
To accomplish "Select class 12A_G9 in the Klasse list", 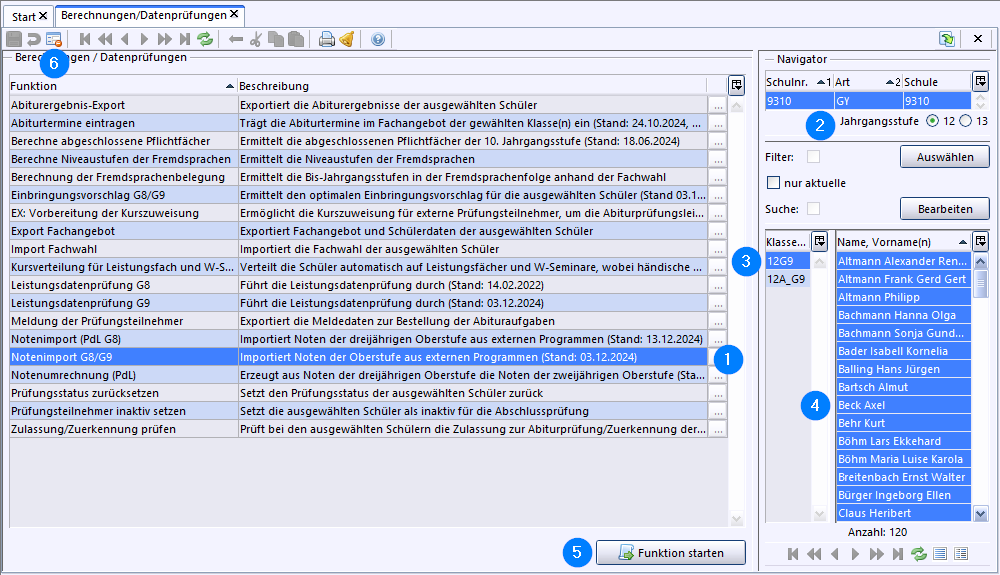I will coord(788,279).
